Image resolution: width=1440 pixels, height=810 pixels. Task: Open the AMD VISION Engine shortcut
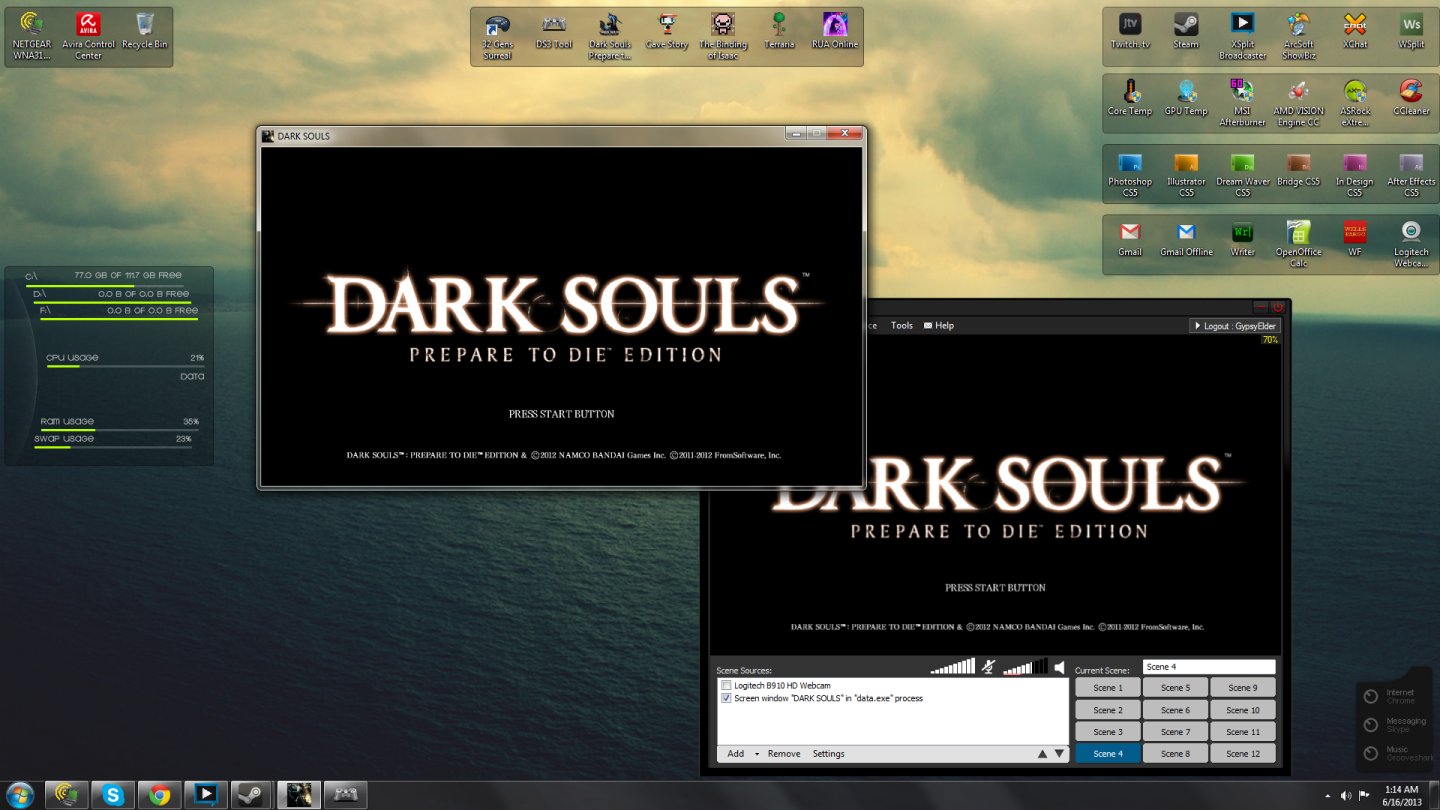click(1299, 104)
